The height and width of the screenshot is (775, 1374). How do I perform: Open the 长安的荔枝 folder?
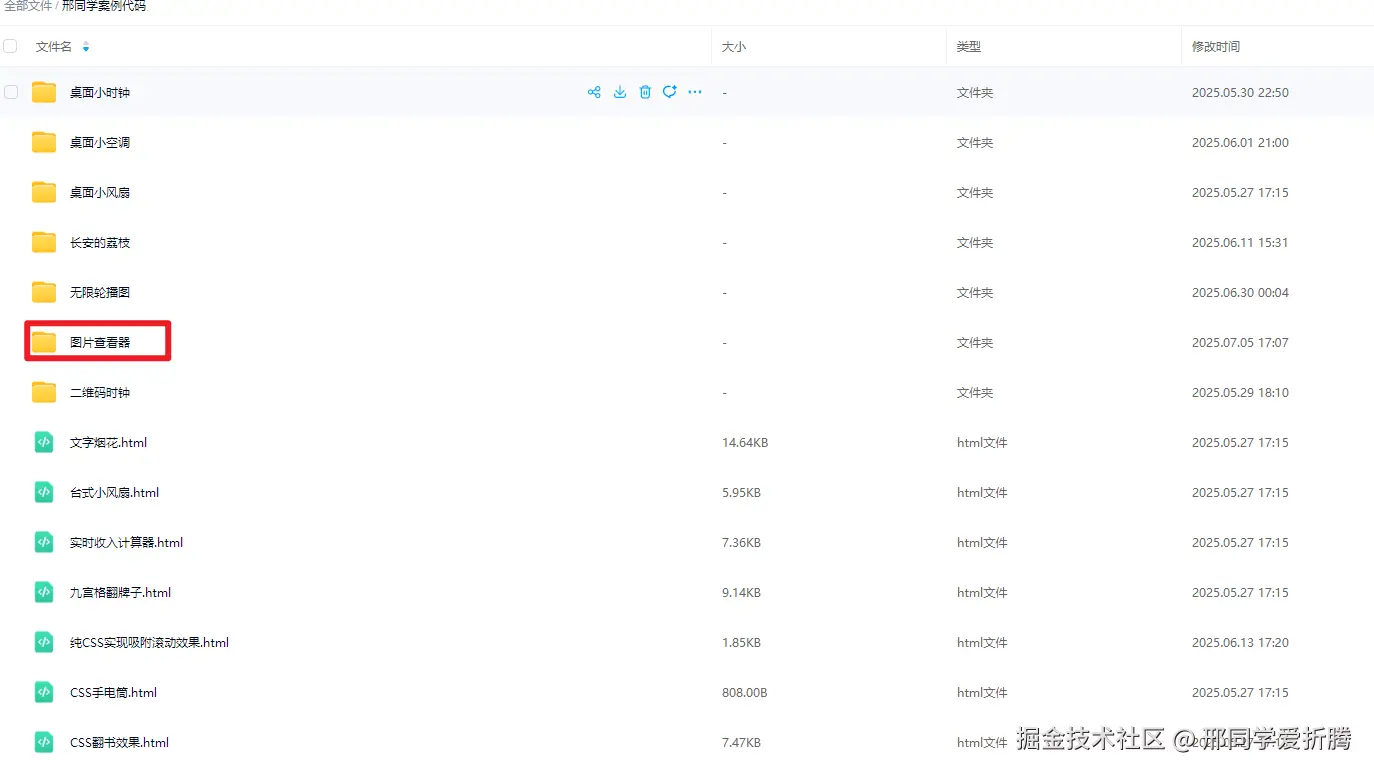click(98, 242)
